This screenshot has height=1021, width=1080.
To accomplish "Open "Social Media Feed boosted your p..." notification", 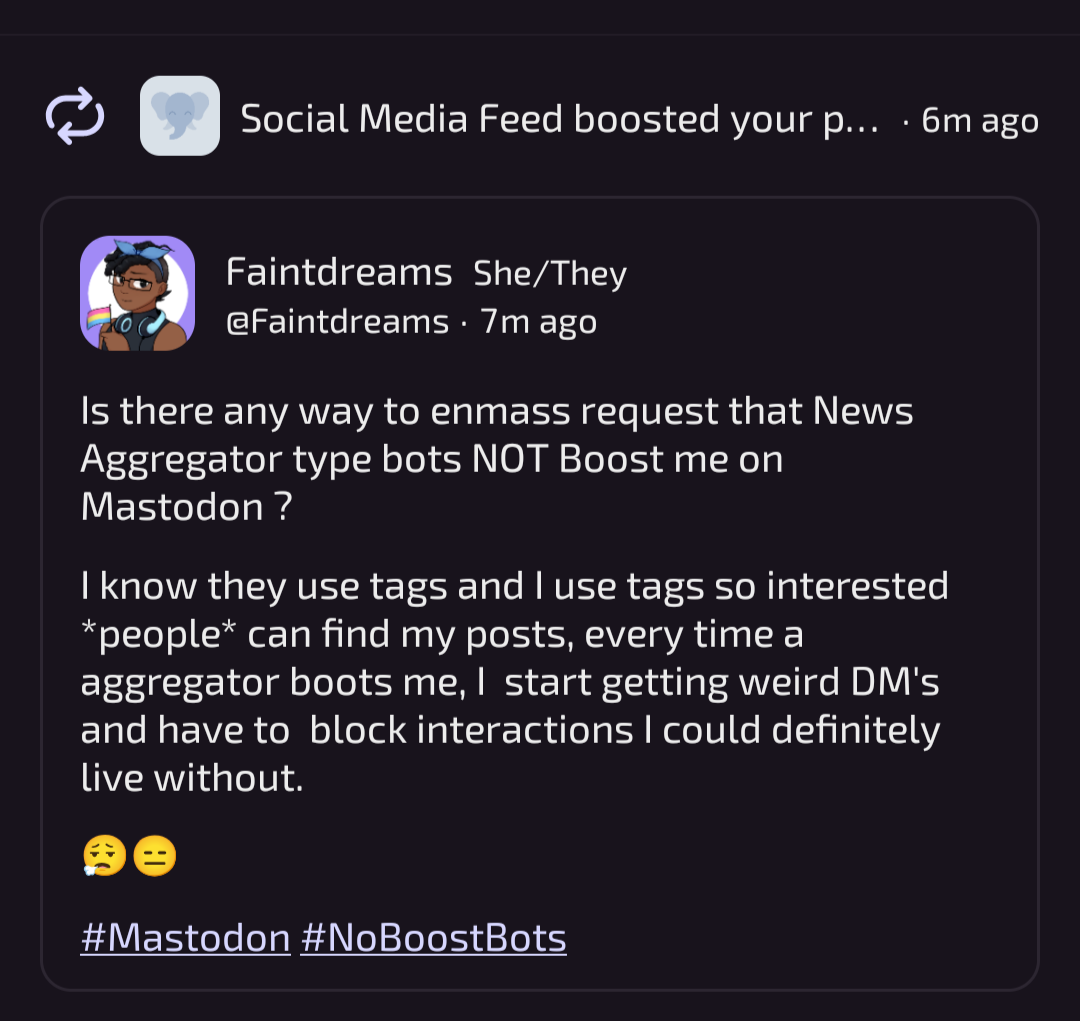I will [560, 119].
